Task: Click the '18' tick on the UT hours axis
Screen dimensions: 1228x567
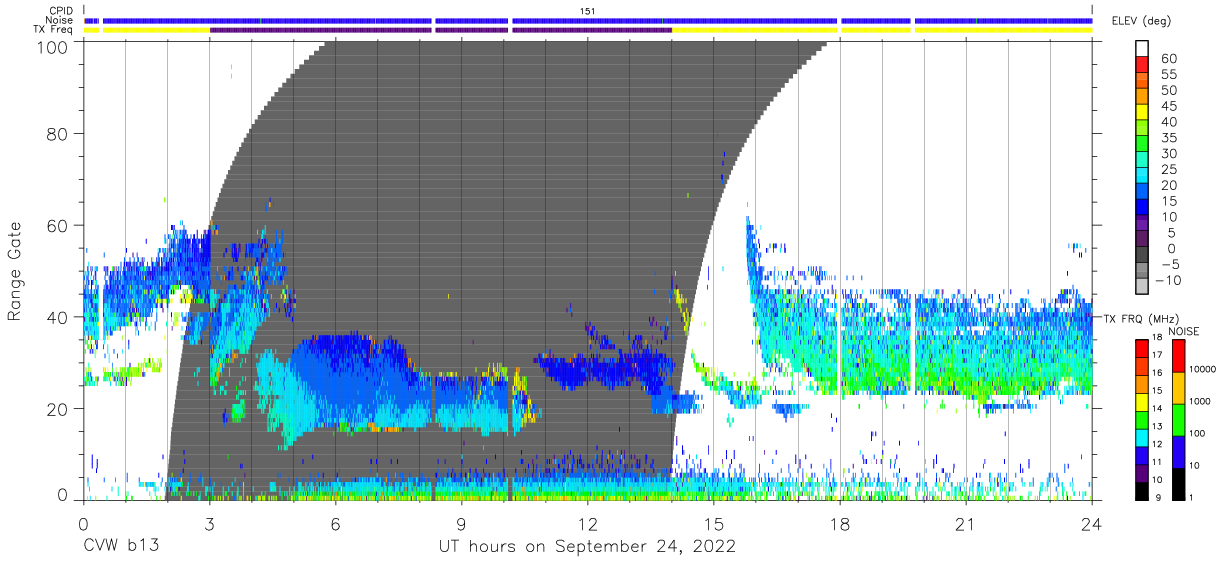Action: click(840, 524)
